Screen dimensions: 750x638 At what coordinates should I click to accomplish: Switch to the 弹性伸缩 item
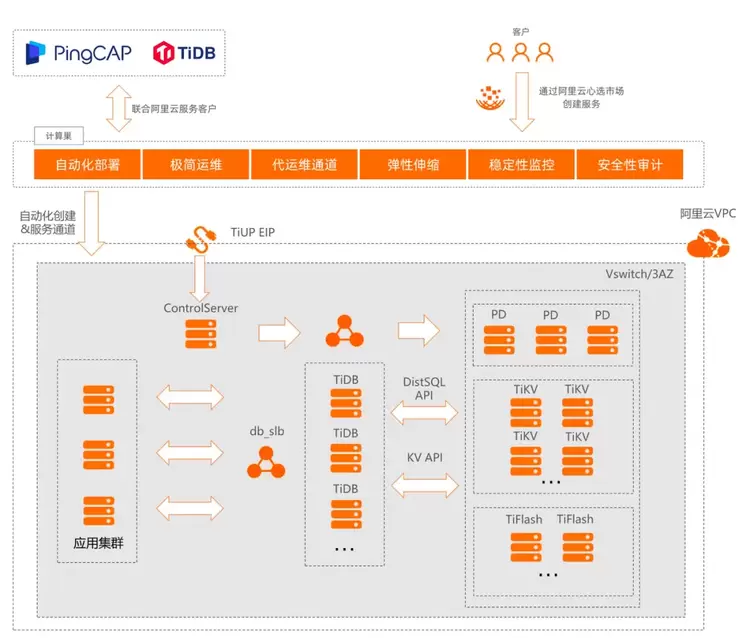[x=412, y=165]
